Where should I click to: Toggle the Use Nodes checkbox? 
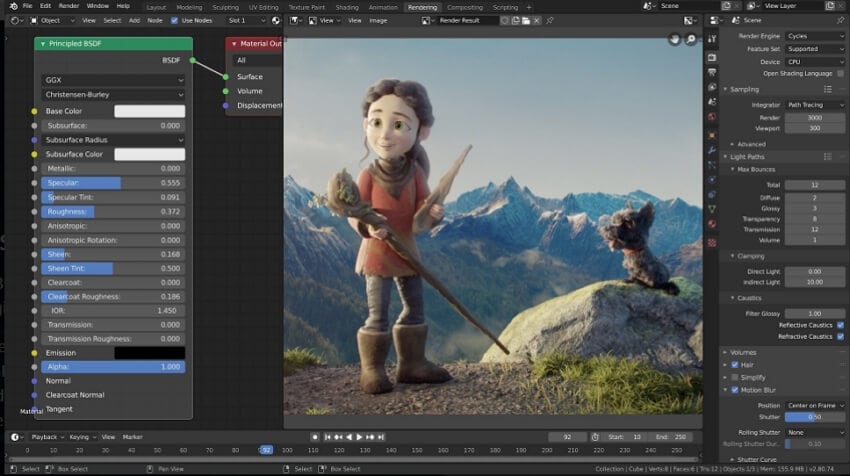pyautogui.click(x=175, y=21)
